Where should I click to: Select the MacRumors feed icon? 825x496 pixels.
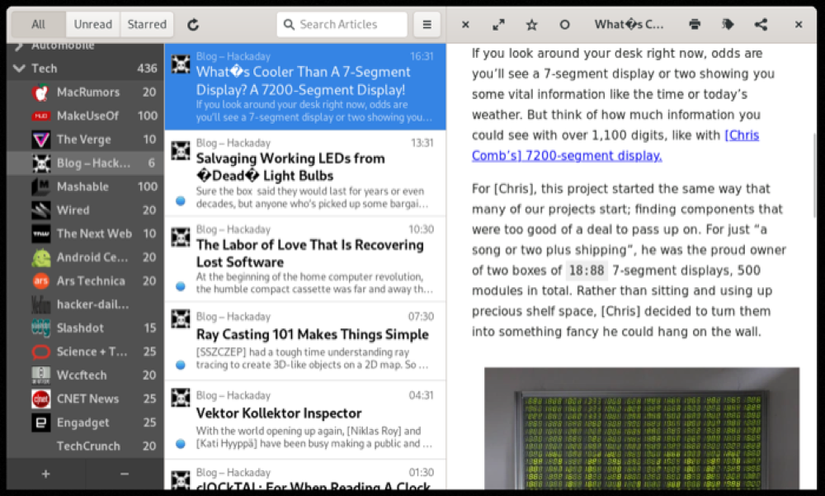click(x=41, y=93)
